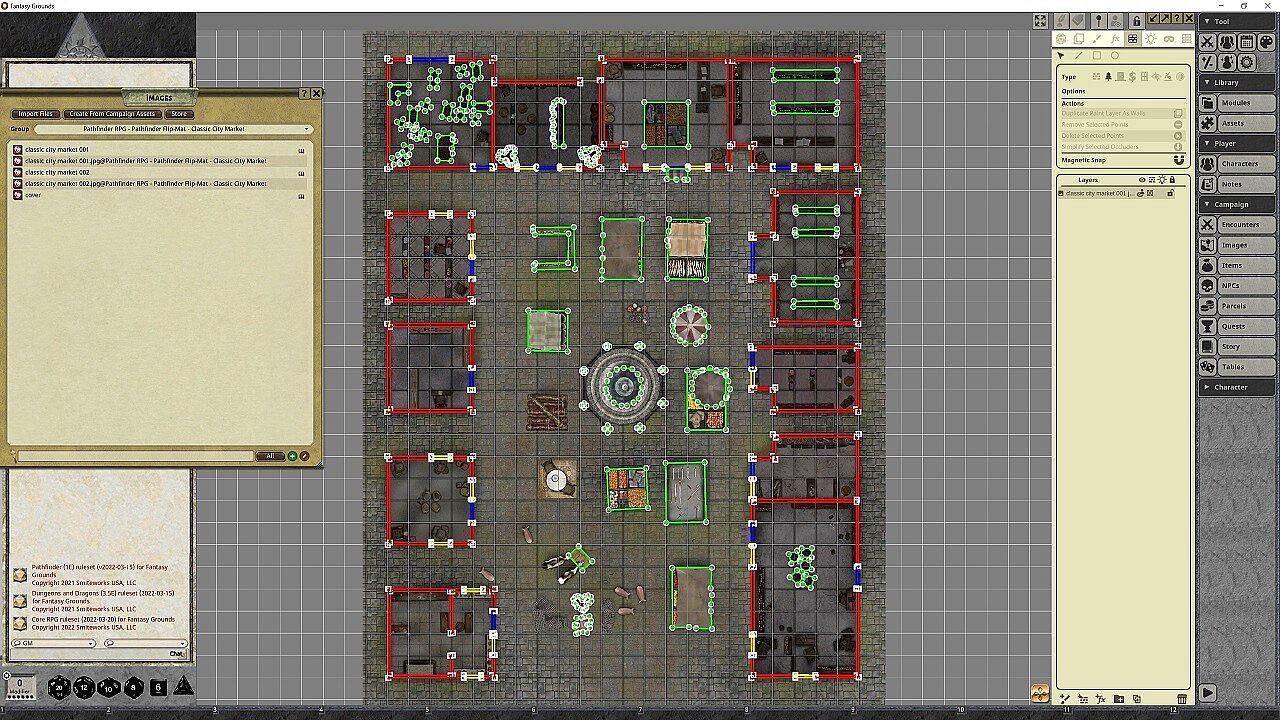Toggle visibility eye in Layers header
The width and height of the screenshot is (1280, 720).
(1143, 180)
